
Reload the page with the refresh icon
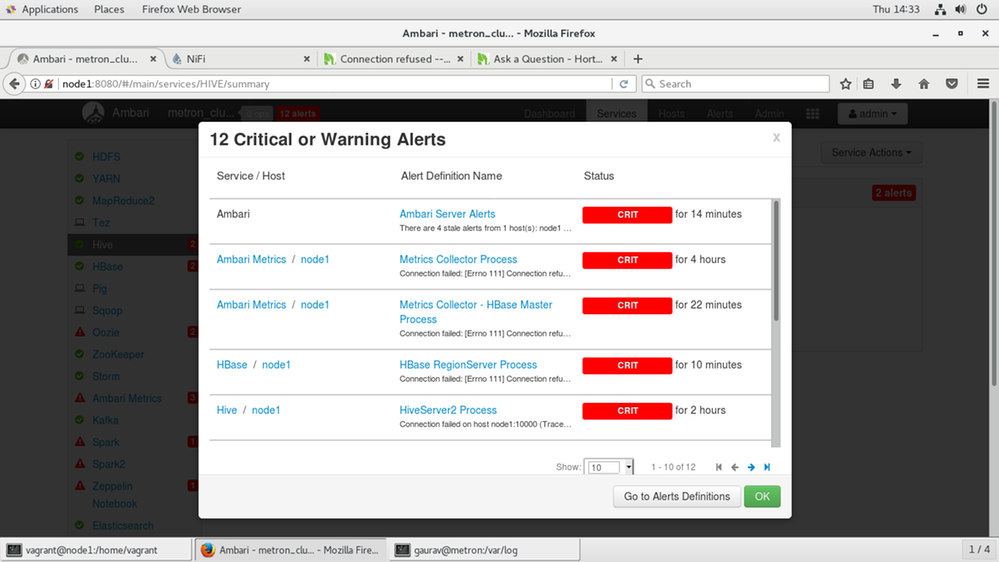pyautogui.click(x=624, y=83)
